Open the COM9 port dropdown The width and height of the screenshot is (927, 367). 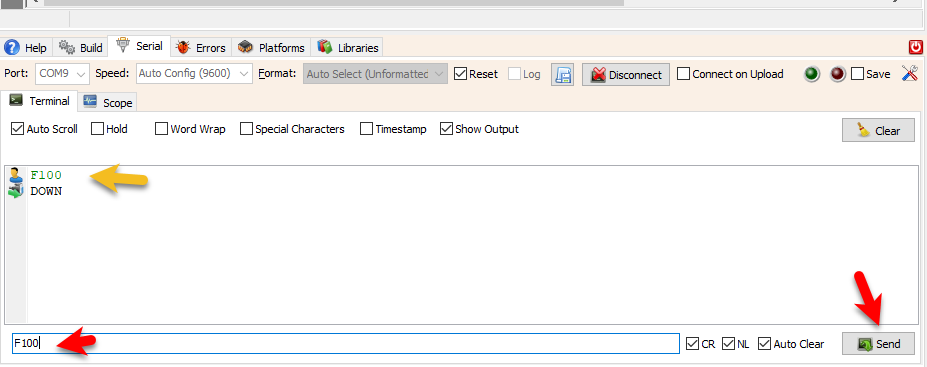point(63,74)
